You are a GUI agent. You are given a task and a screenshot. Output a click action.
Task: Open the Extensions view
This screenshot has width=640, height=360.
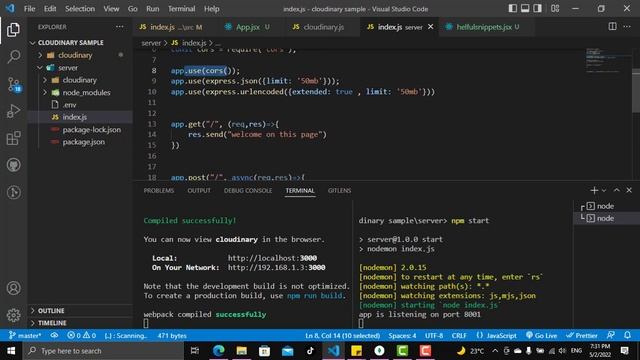[13, 138]
